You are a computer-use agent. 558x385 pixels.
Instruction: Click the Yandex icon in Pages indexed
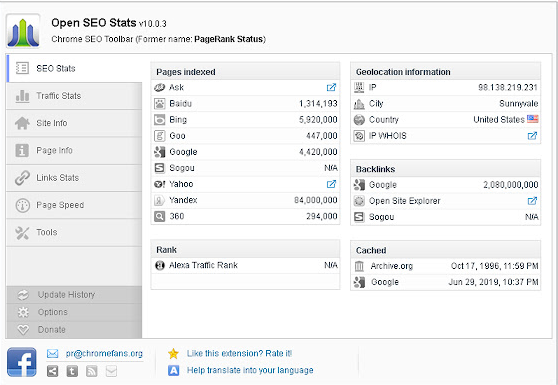tap(159, 200)
